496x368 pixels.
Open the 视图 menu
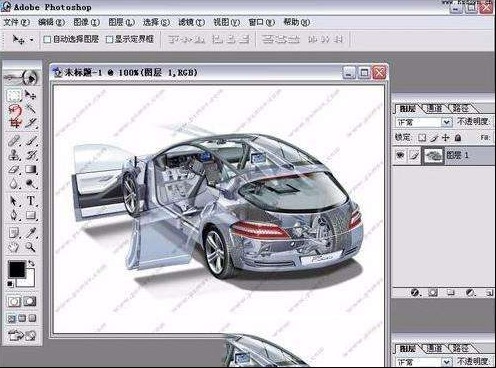click(226, 22)
